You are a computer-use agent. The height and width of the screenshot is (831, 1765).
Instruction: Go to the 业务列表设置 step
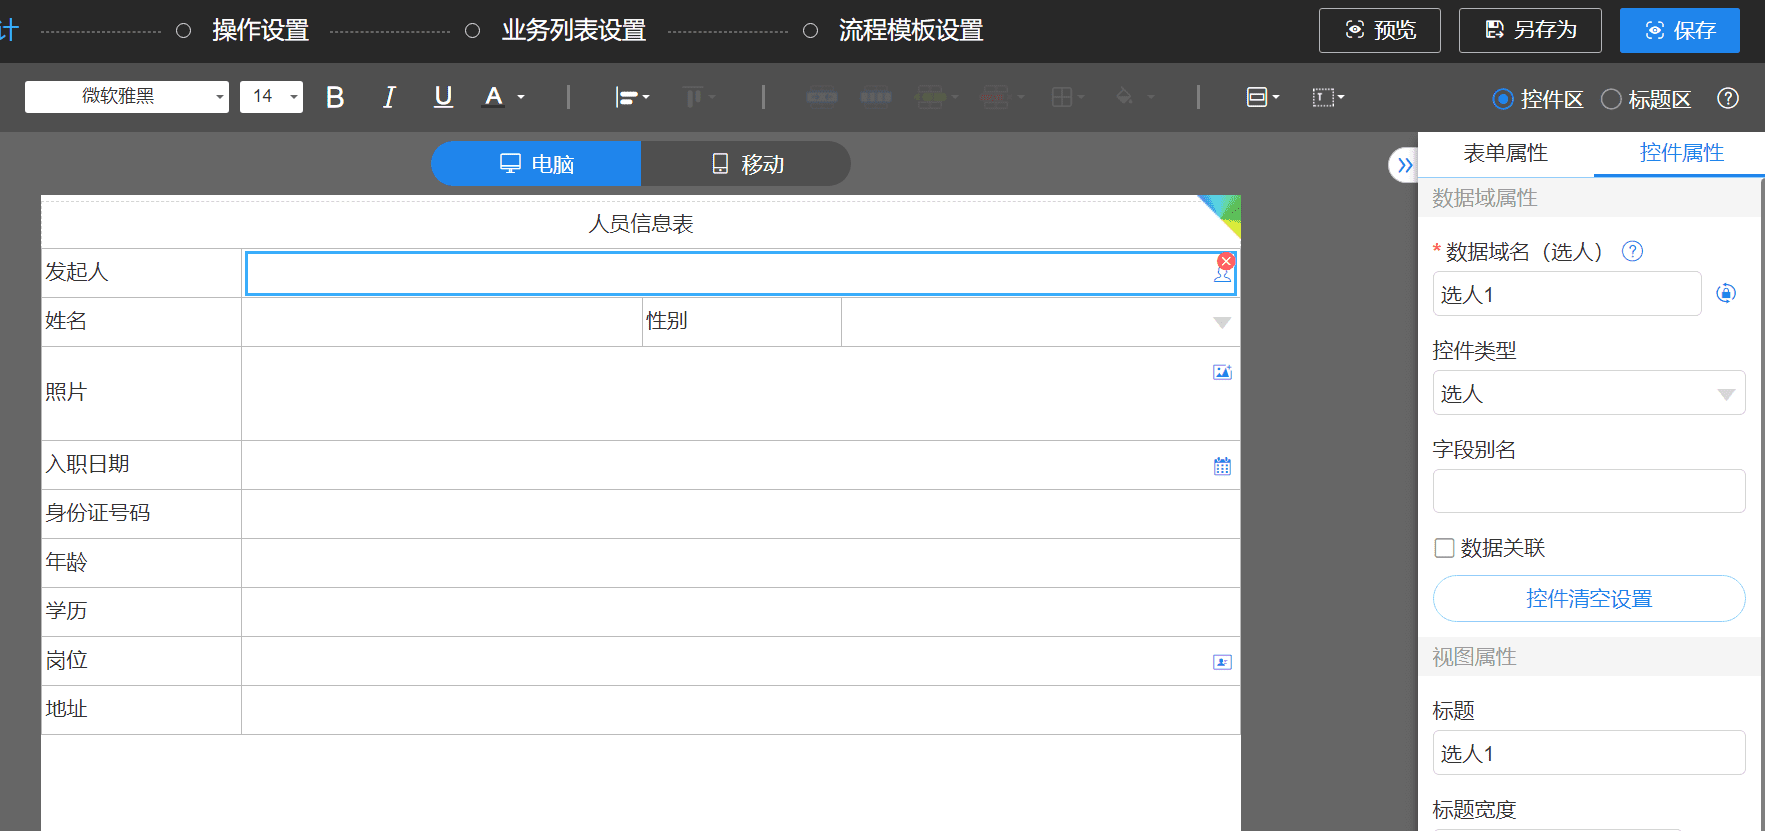(574, 30)
